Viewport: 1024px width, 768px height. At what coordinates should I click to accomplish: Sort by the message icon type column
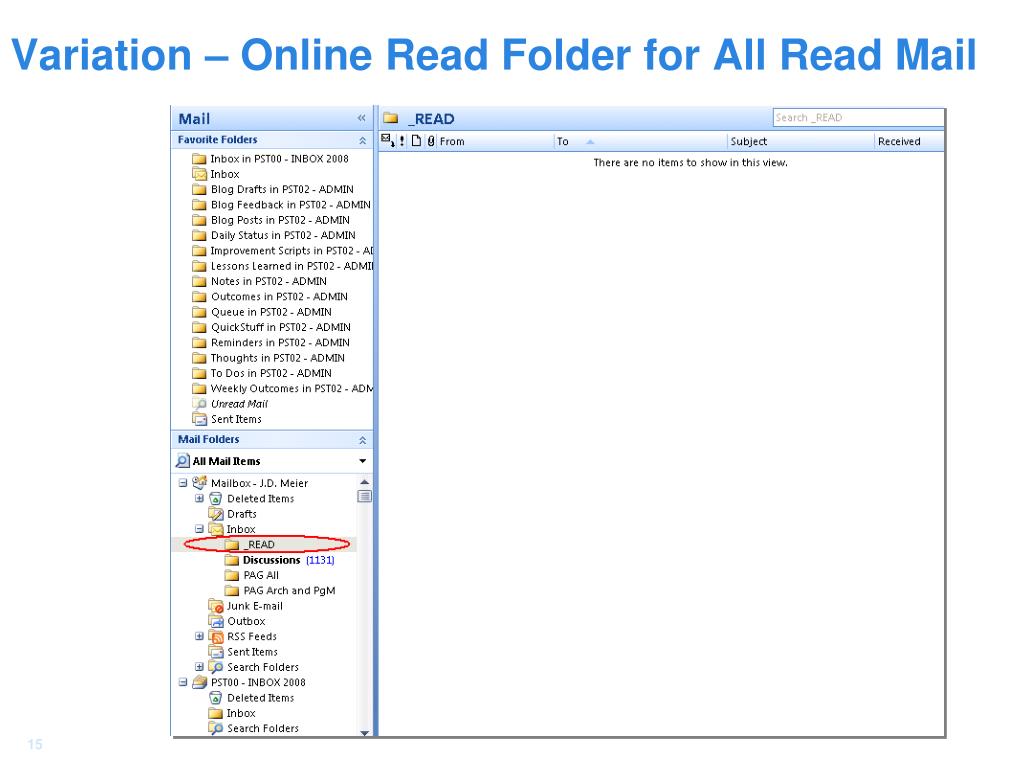[x=416, y=140]
